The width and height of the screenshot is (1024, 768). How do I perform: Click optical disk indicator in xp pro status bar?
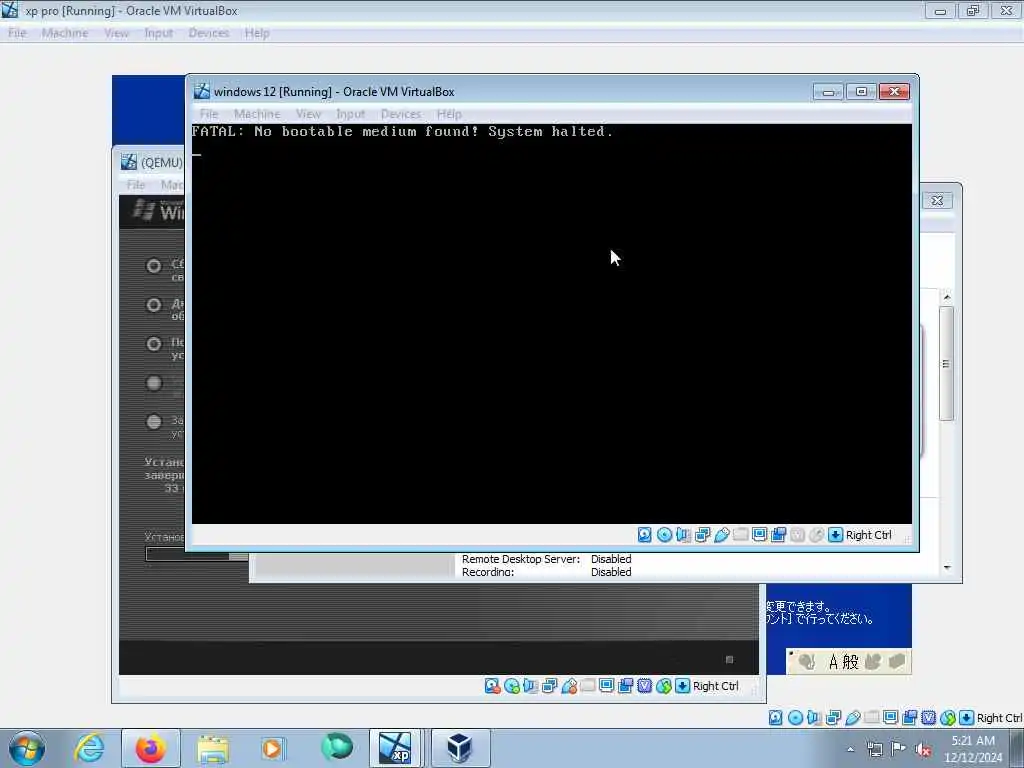point(795,718)
